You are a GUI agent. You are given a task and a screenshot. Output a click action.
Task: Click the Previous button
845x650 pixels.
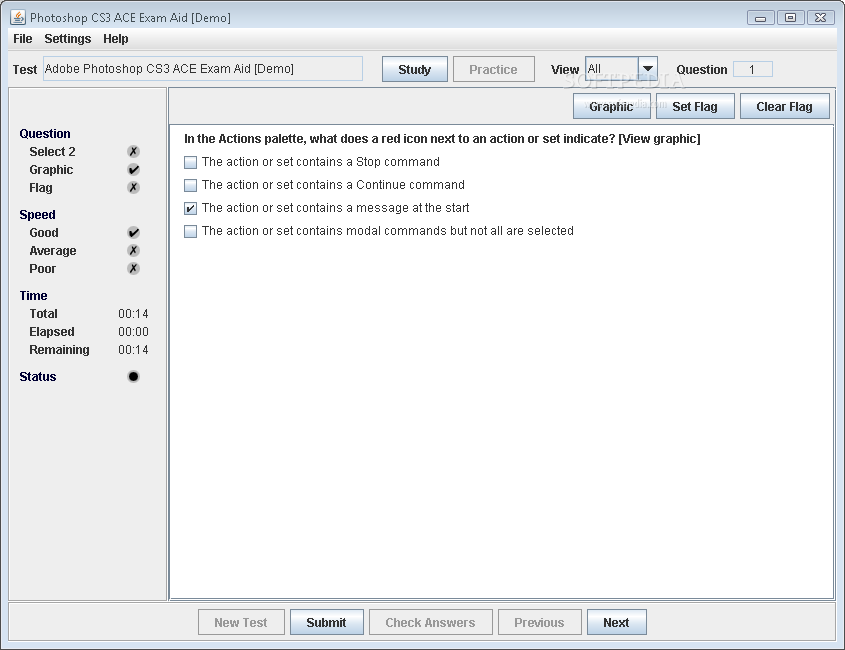[539, 623]
